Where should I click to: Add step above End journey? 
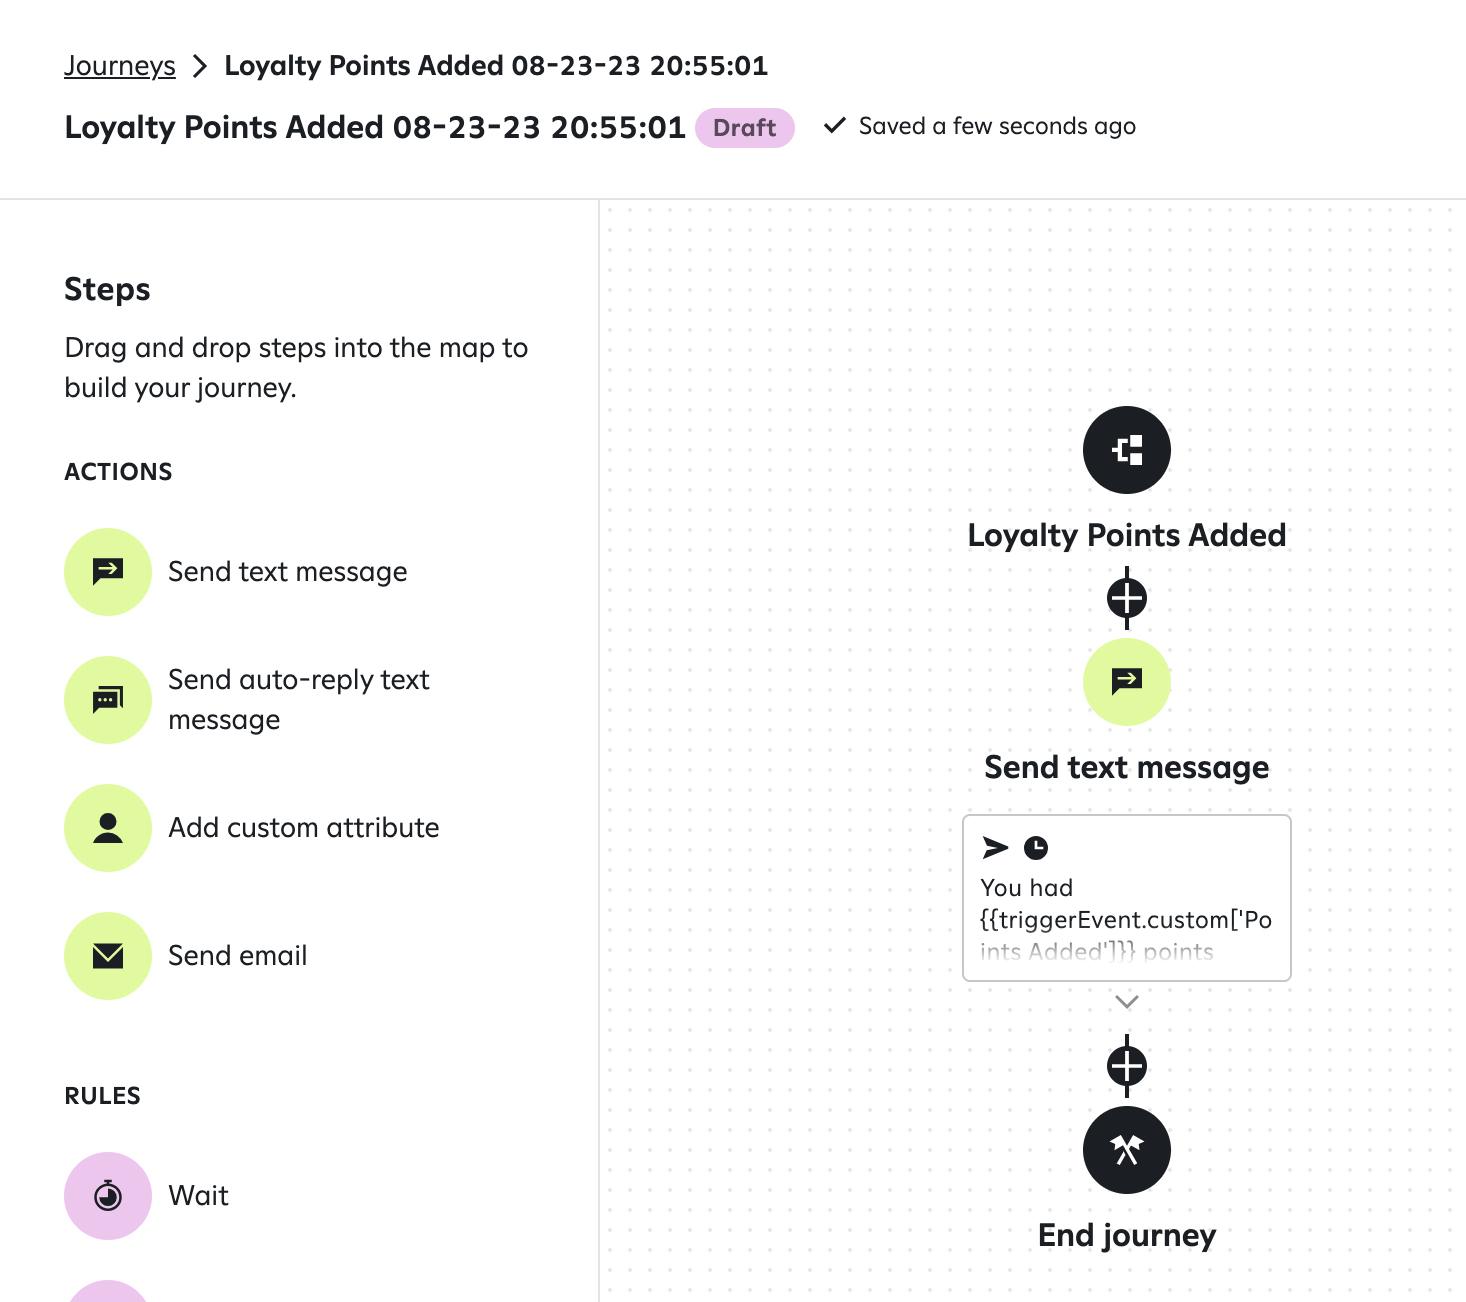(1127, 1066)
